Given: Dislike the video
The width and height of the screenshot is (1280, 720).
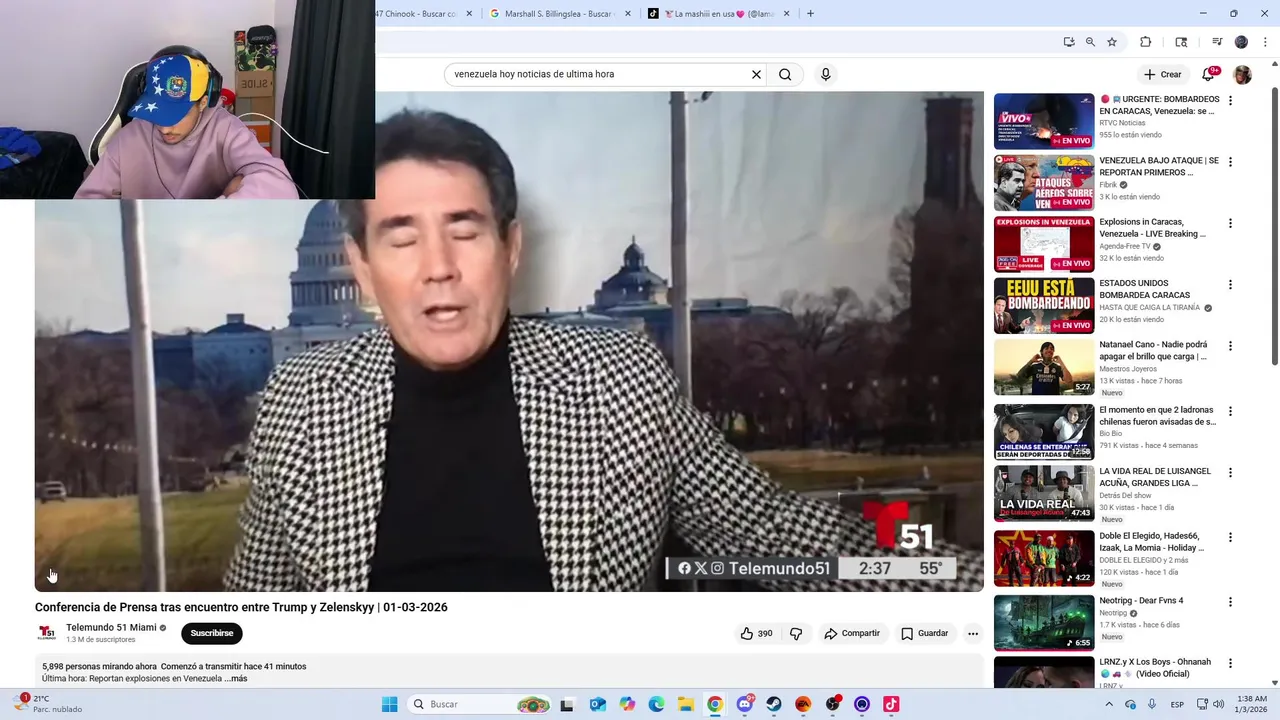Looking at the screenshot, I should [796, 633].
